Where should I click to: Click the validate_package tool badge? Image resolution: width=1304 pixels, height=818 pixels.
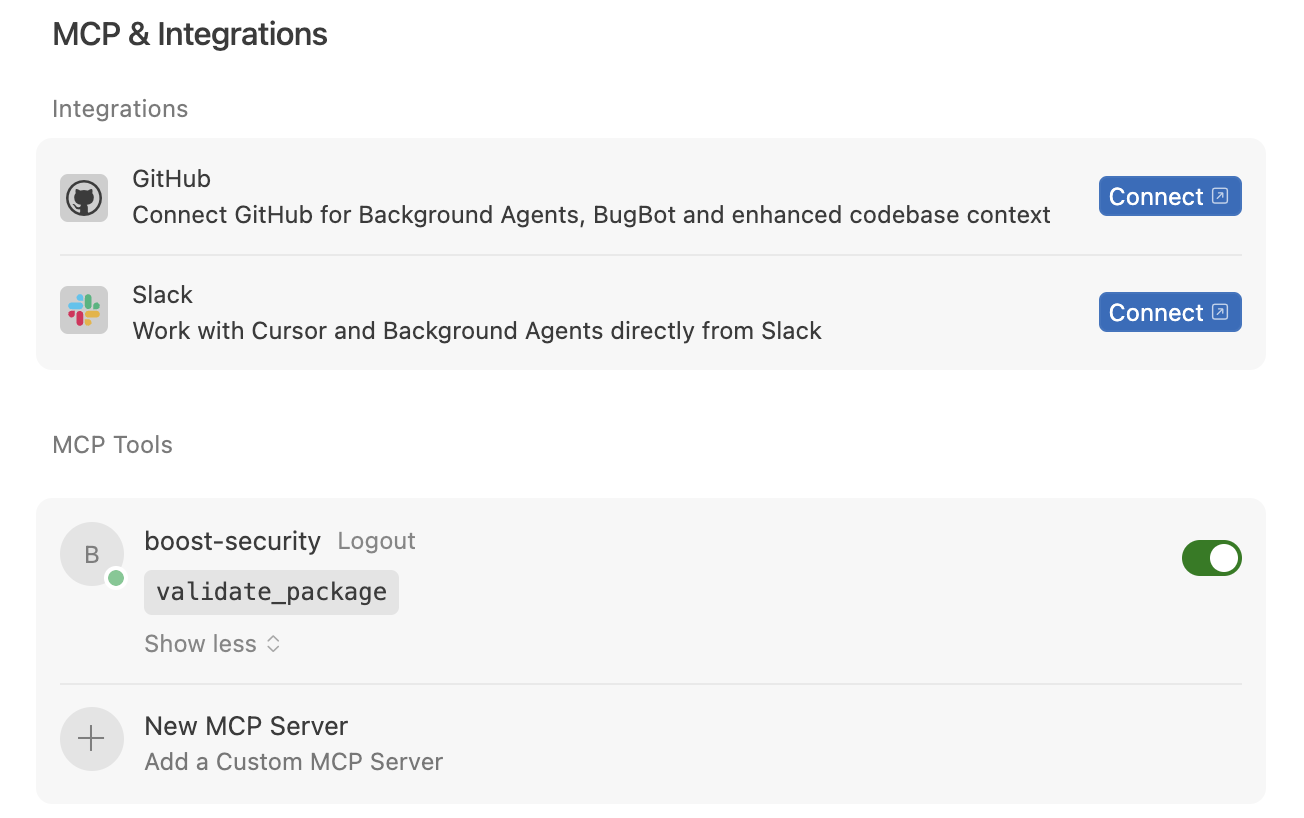271,592
